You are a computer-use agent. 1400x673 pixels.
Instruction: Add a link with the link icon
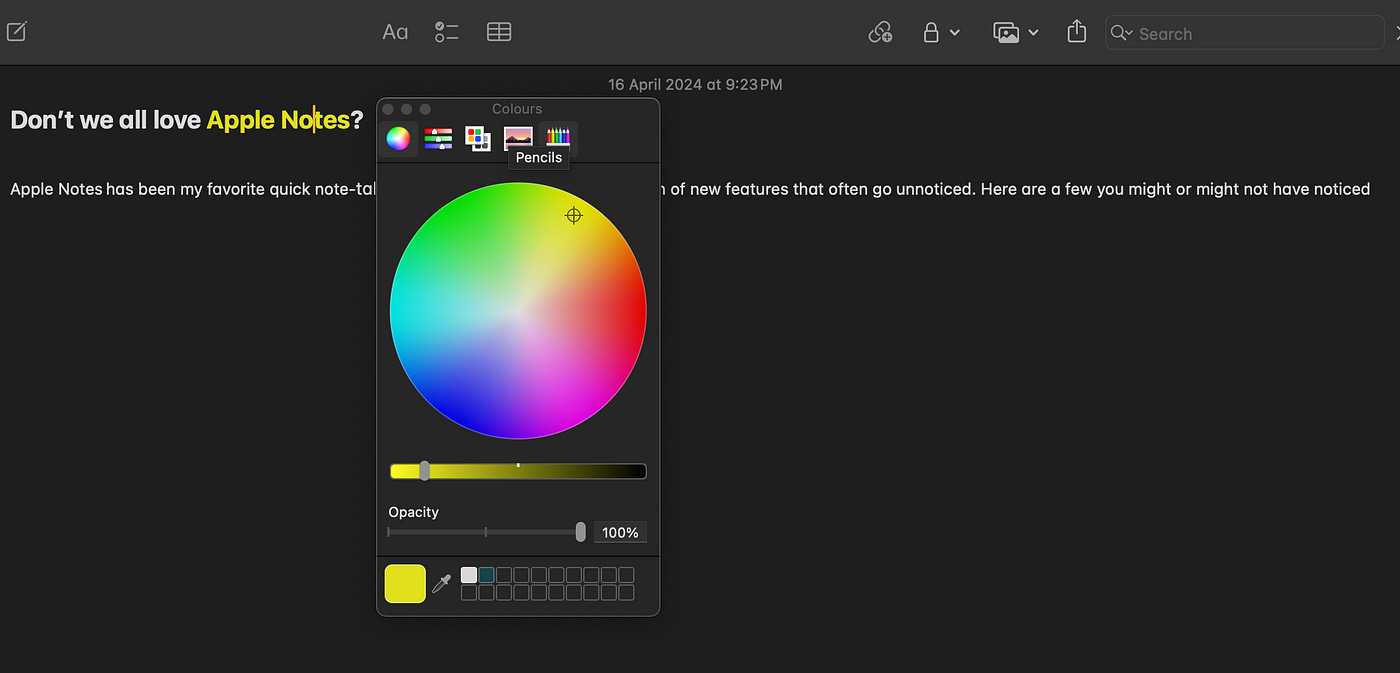click(x=880, y=33)
